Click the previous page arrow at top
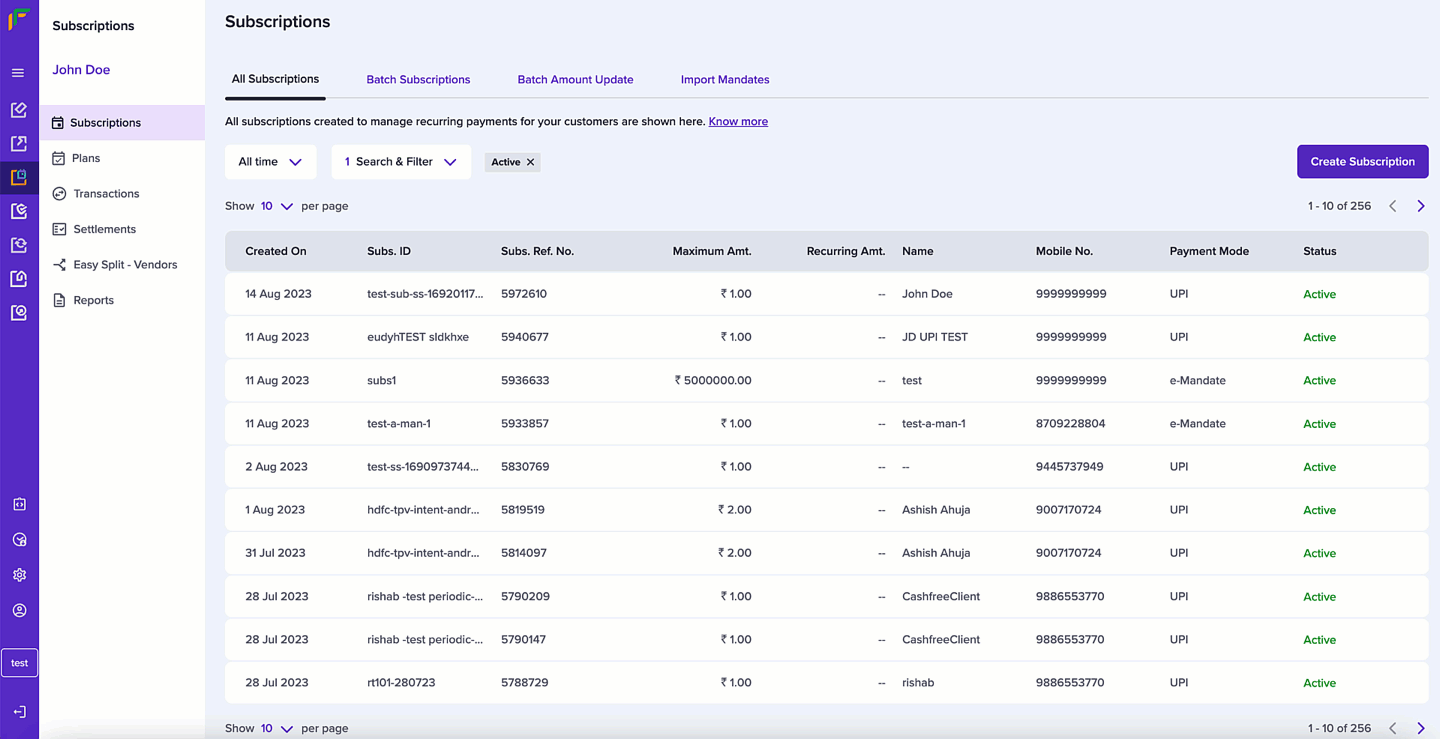The height and width of the screenshot is (739, 1440). pyautogui.click(x=1392, y=206)
